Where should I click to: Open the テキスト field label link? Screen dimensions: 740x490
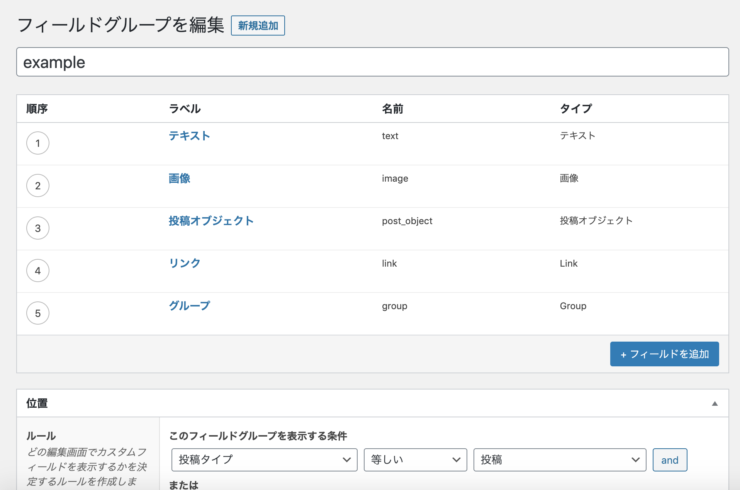click(x=189, y=136)
